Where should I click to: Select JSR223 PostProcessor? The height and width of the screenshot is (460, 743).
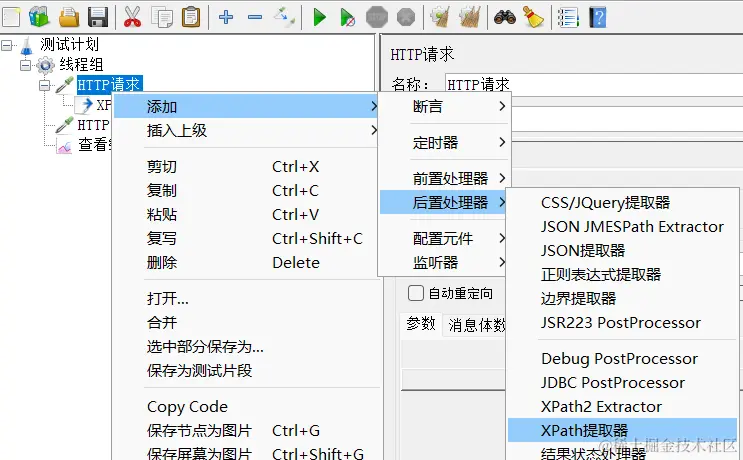click(622, 322)
